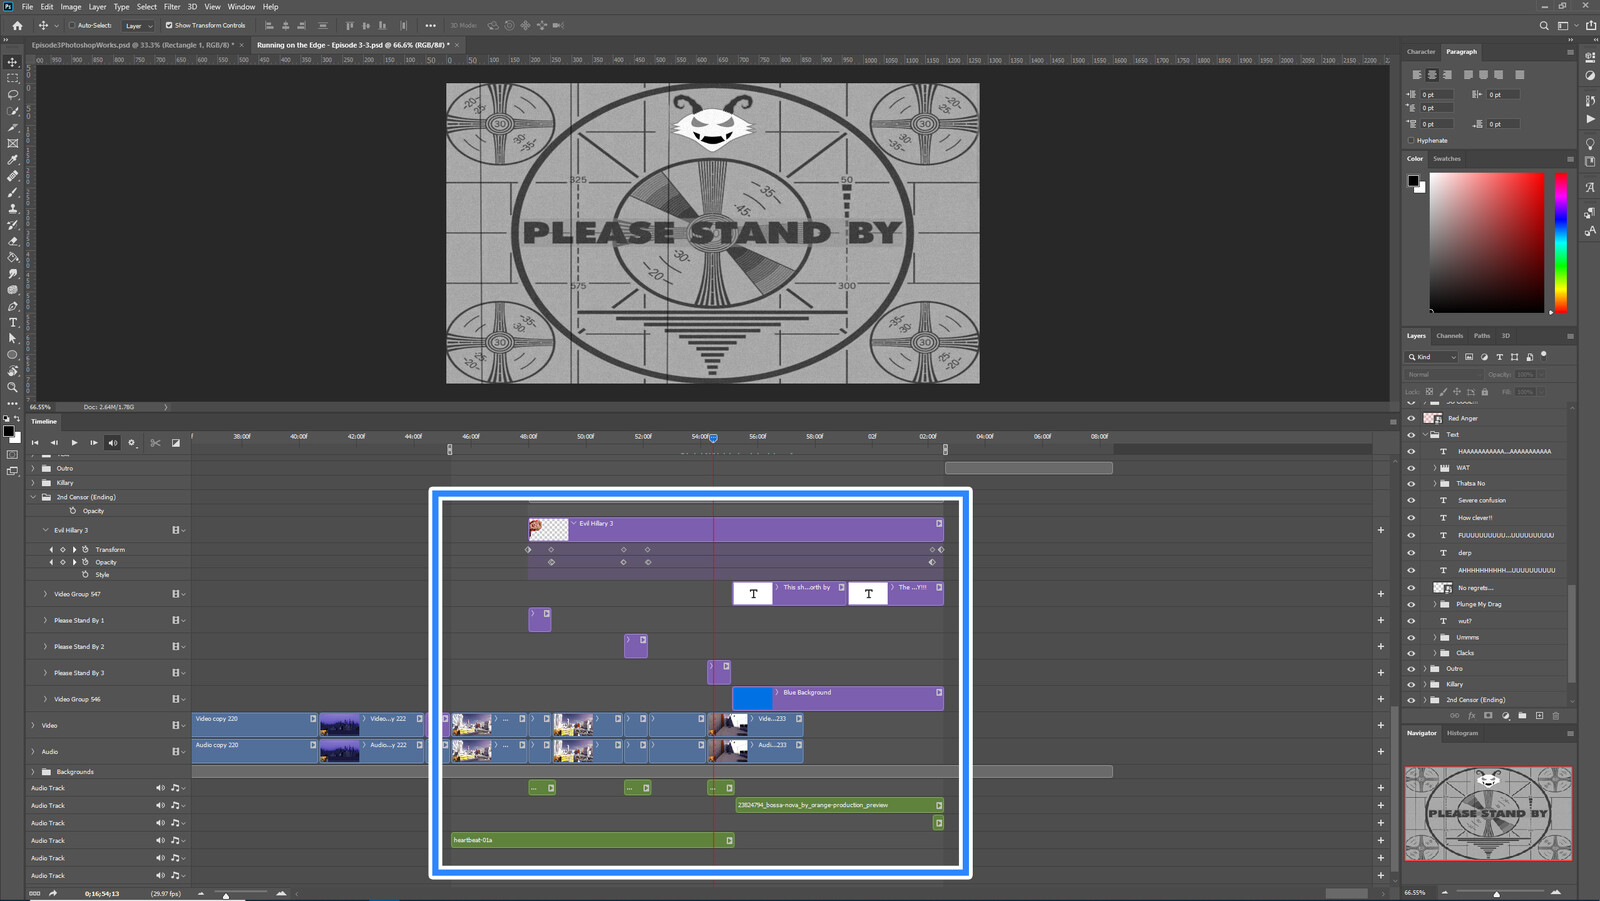The image size is (1600, 901).
Task: Create new adjustment layer icon
Action: [1505, 715]
